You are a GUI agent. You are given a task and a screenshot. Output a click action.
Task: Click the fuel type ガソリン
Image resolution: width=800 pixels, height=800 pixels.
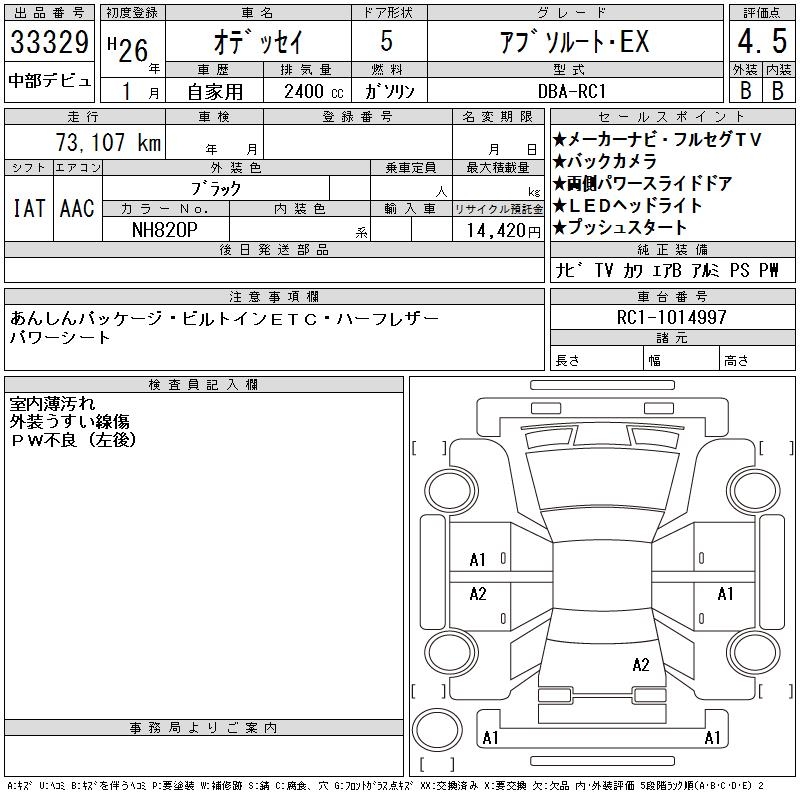click(x=389, y=92)
